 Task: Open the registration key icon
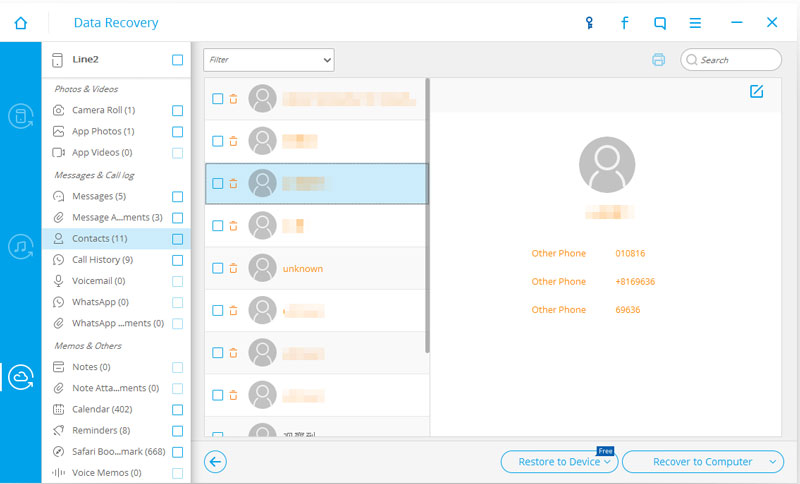point(589,23)
